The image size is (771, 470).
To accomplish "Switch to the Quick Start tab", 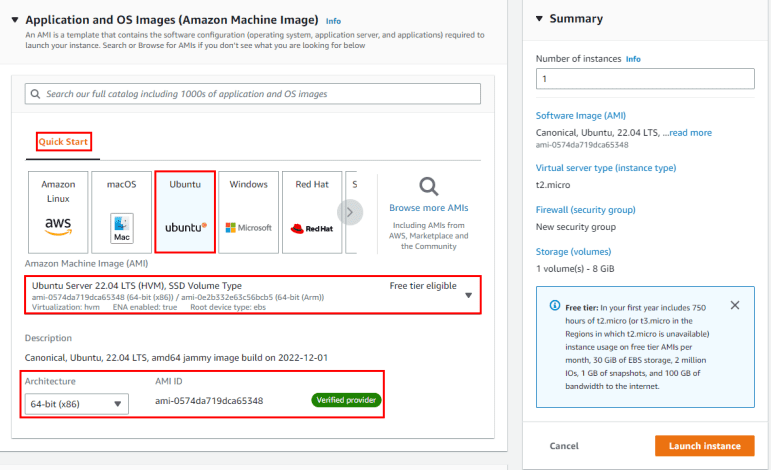I will click(64, 142).
